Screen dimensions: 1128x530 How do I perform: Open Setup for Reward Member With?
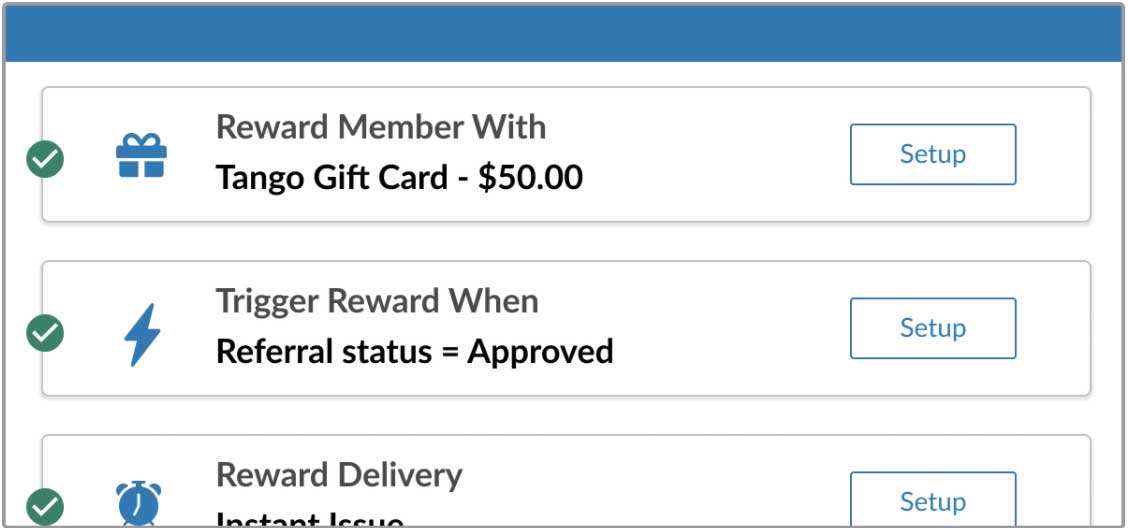coord(933,155)
